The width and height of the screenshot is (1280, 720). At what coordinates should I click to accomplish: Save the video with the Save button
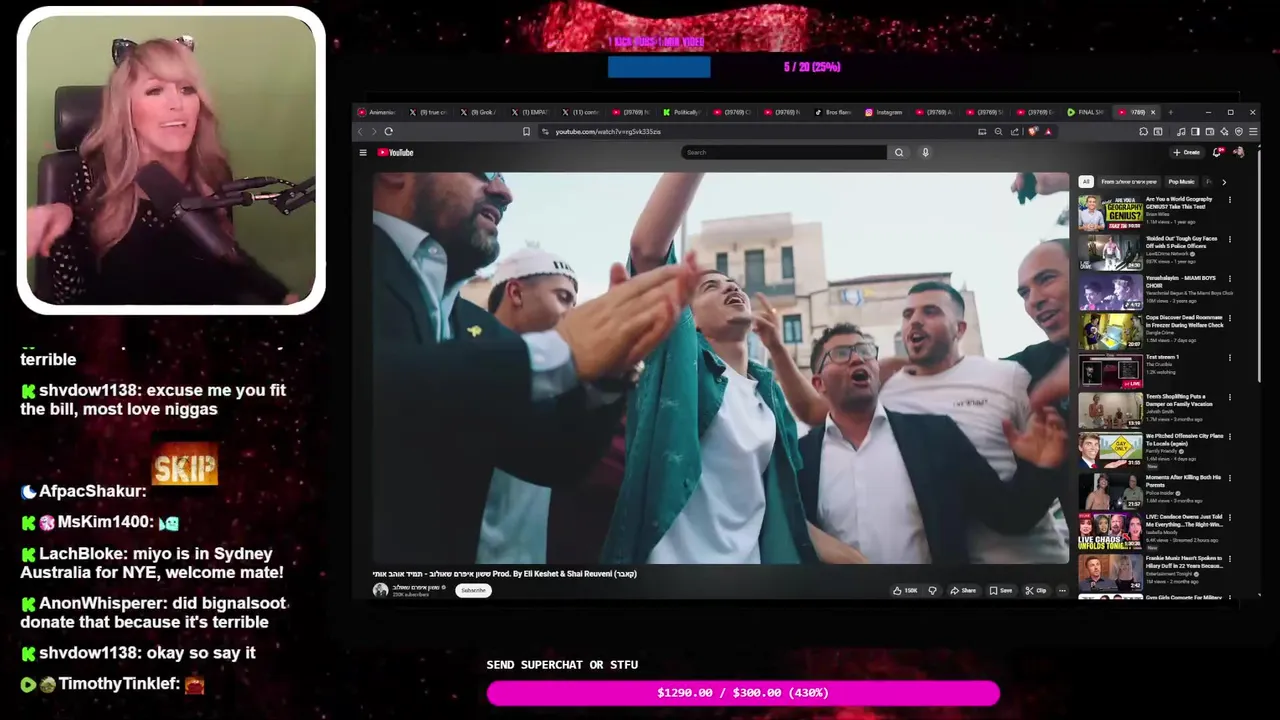(1001, 590)
